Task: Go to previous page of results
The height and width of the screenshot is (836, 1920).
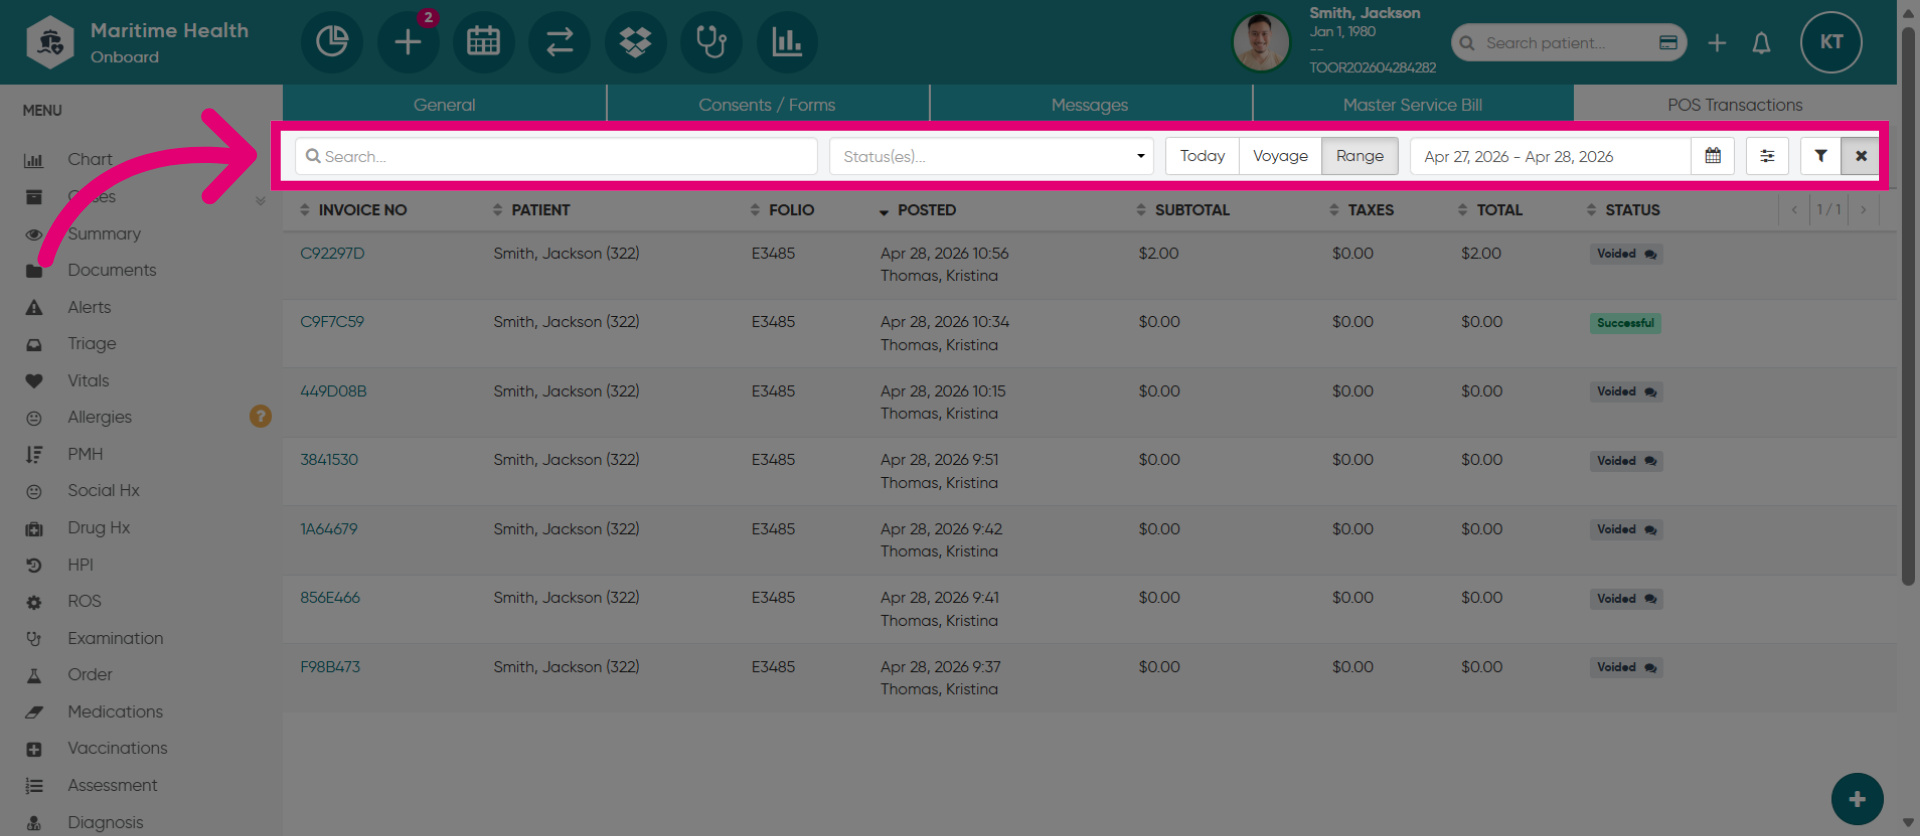Action: (1794, 210)
